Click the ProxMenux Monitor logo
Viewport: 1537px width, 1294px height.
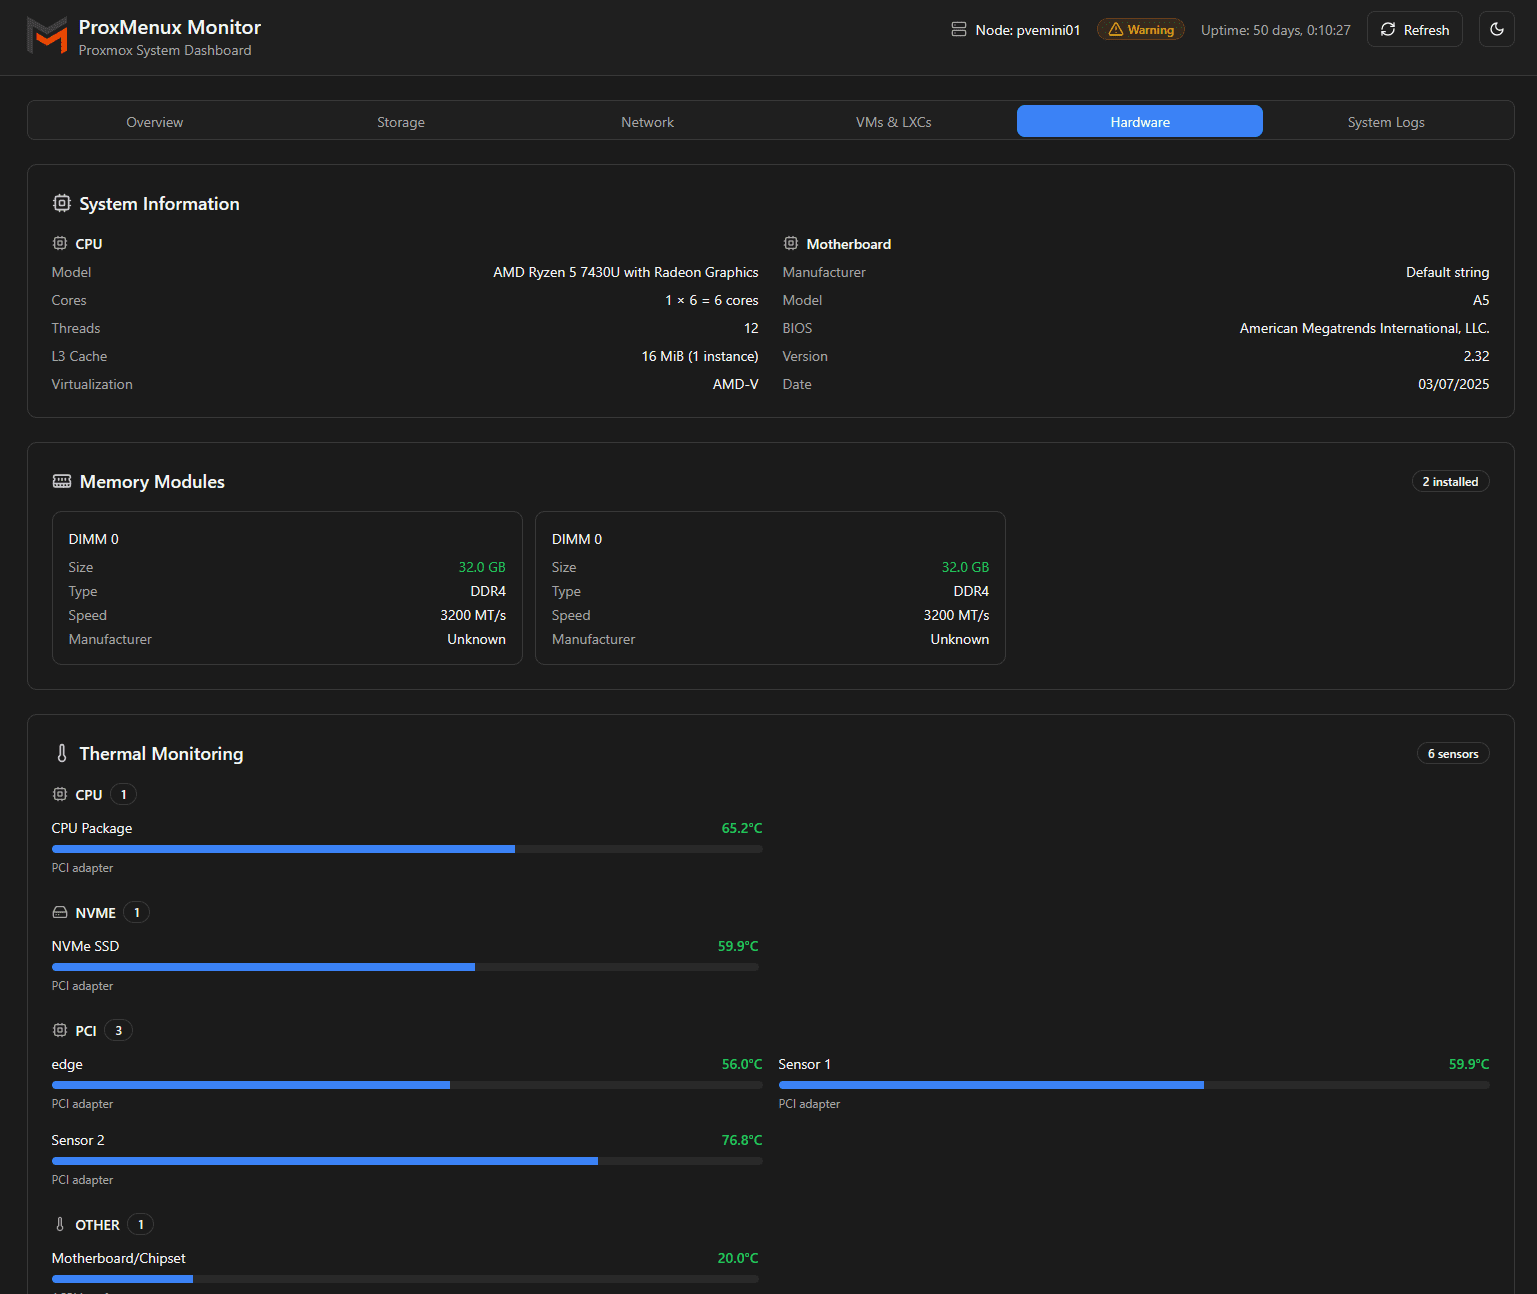point(47,36)
